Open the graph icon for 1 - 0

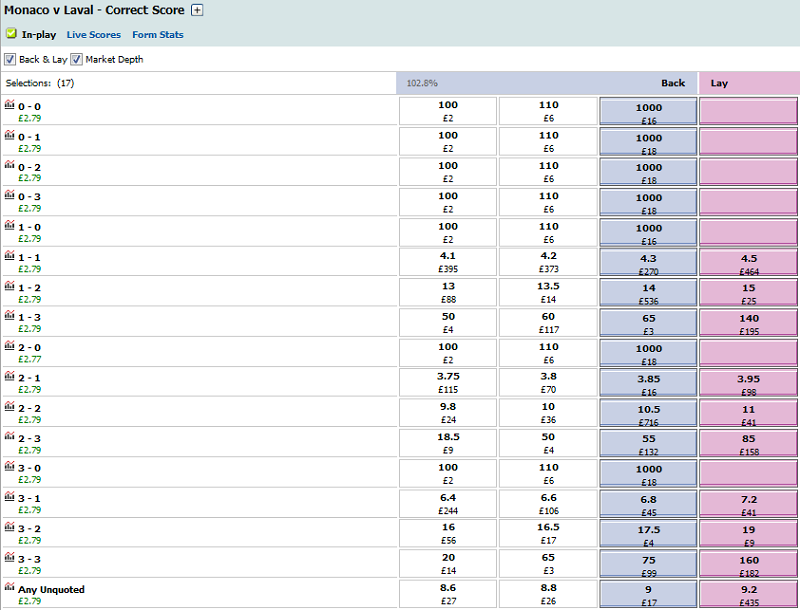[9, 225]
